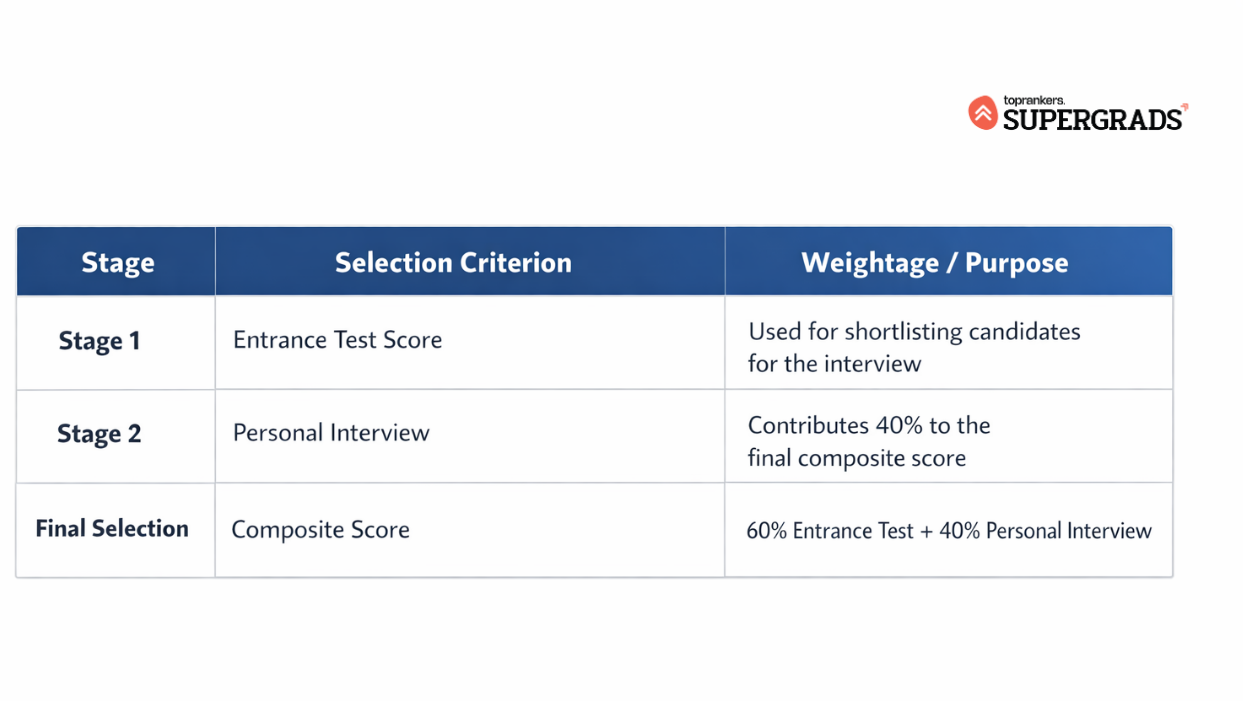This screenshot has height=702, width=1243.
Task: Select the Composite Score cell
Action: point(320,530)
